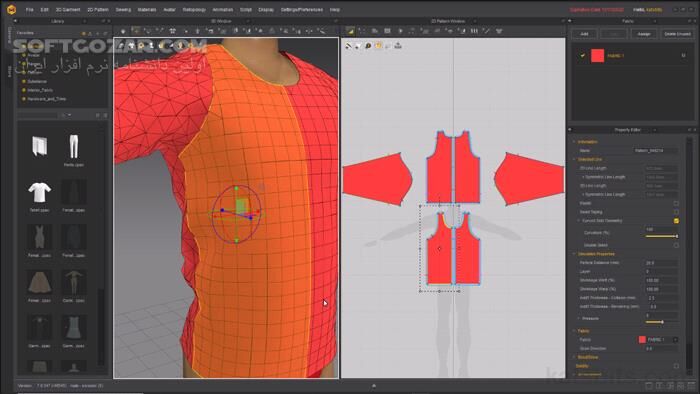Open the Materials menu
Image resolution: width=700 pixels, height=394 pixels.
[x=147, y=9]
